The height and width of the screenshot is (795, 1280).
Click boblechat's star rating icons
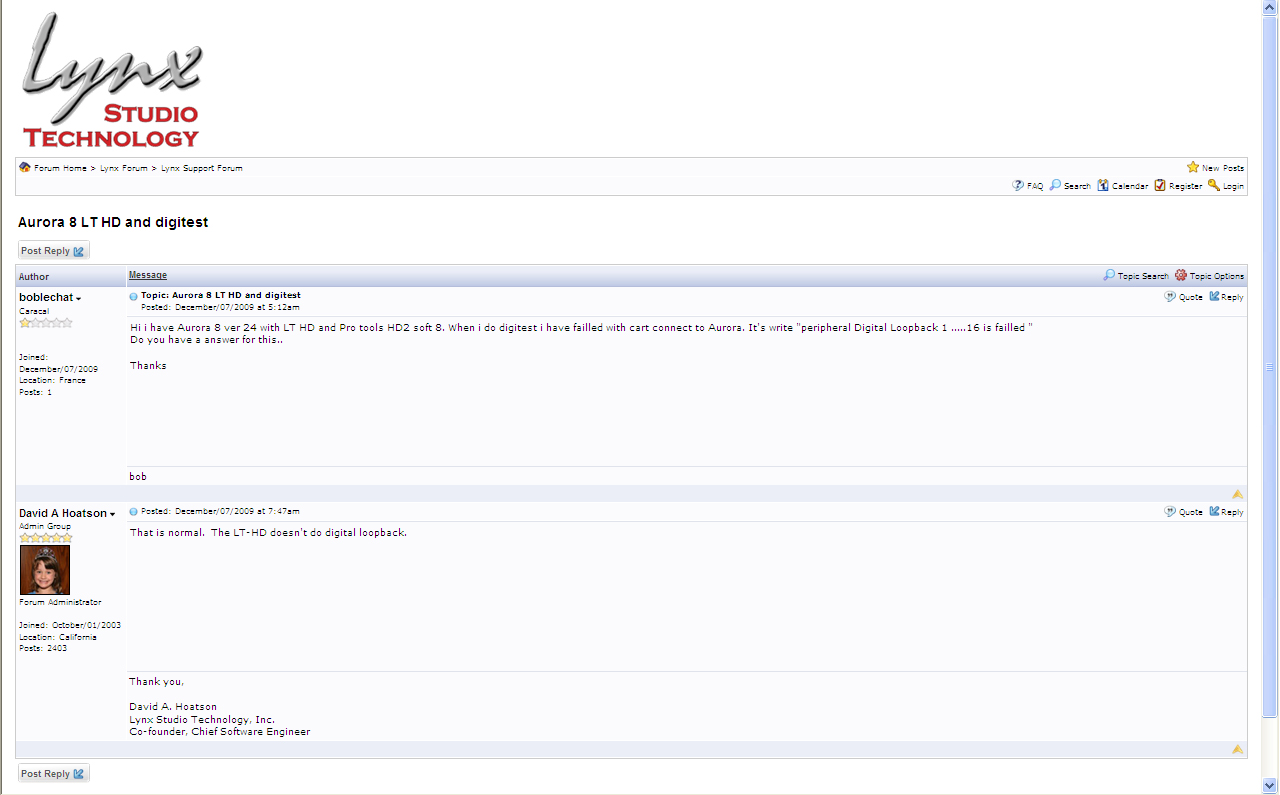coord(46,323)
